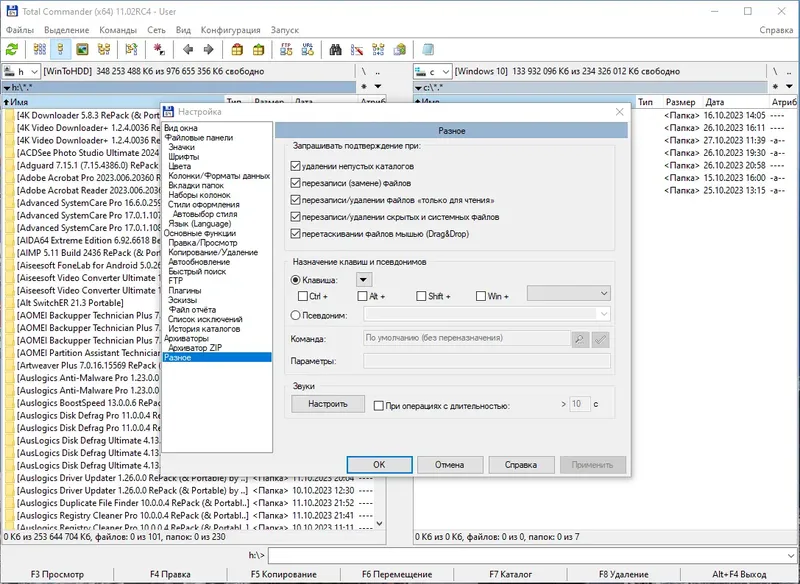The image size is (800, 584).
Task: Open the Справка menu on the menu bar
Action: [776, 30]
